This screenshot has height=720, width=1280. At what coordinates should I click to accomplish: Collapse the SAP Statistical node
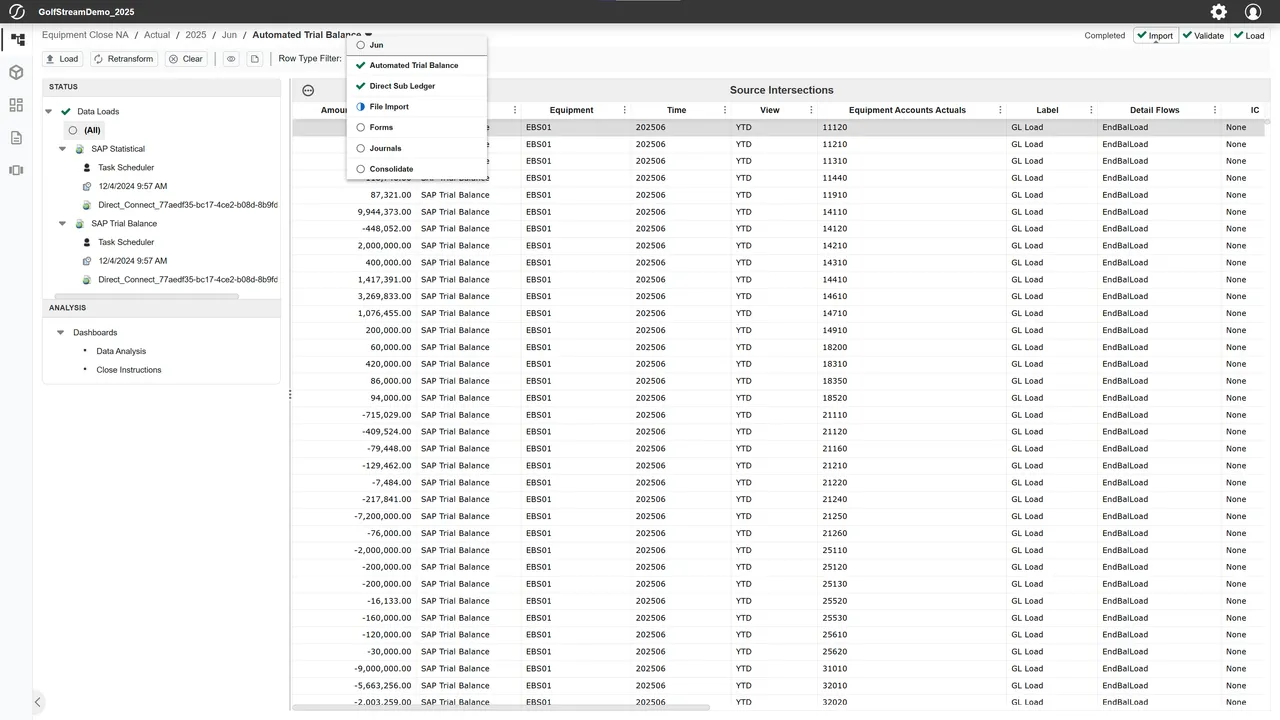point(62,149)
